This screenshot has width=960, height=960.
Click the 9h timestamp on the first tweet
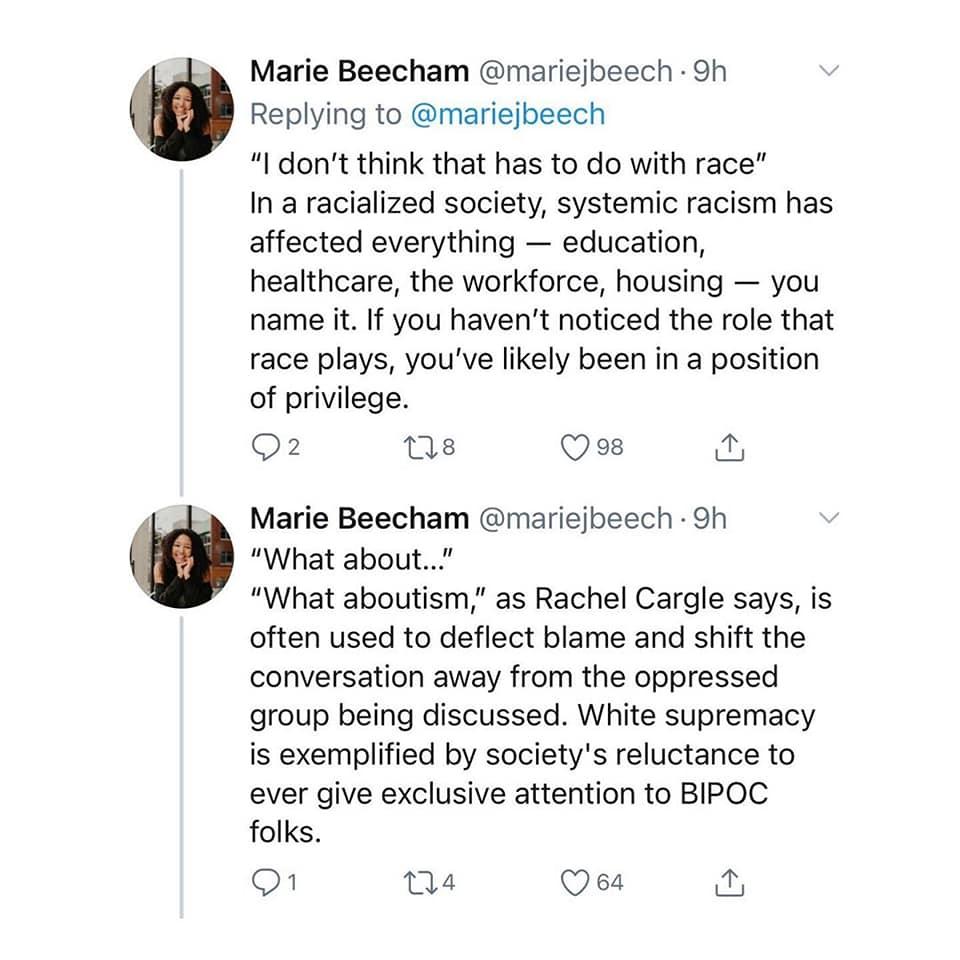[710, 71]
